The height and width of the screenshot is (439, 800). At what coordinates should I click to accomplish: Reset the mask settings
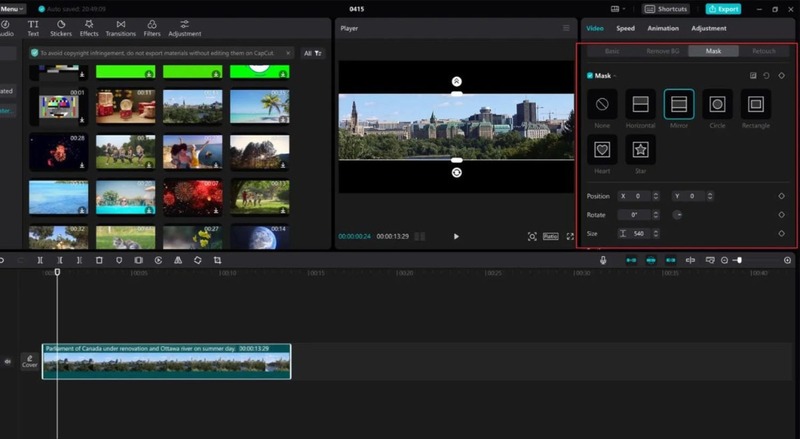(x=766, y=76)
